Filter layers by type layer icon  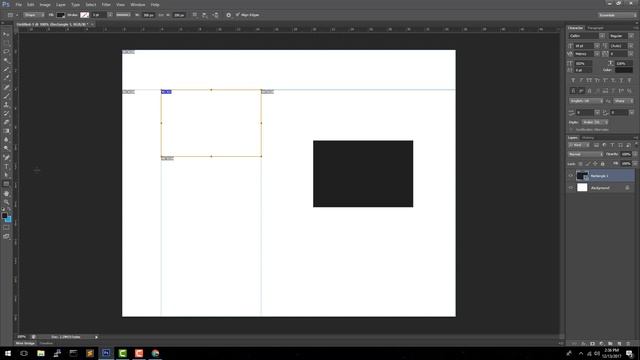[612, 145]
